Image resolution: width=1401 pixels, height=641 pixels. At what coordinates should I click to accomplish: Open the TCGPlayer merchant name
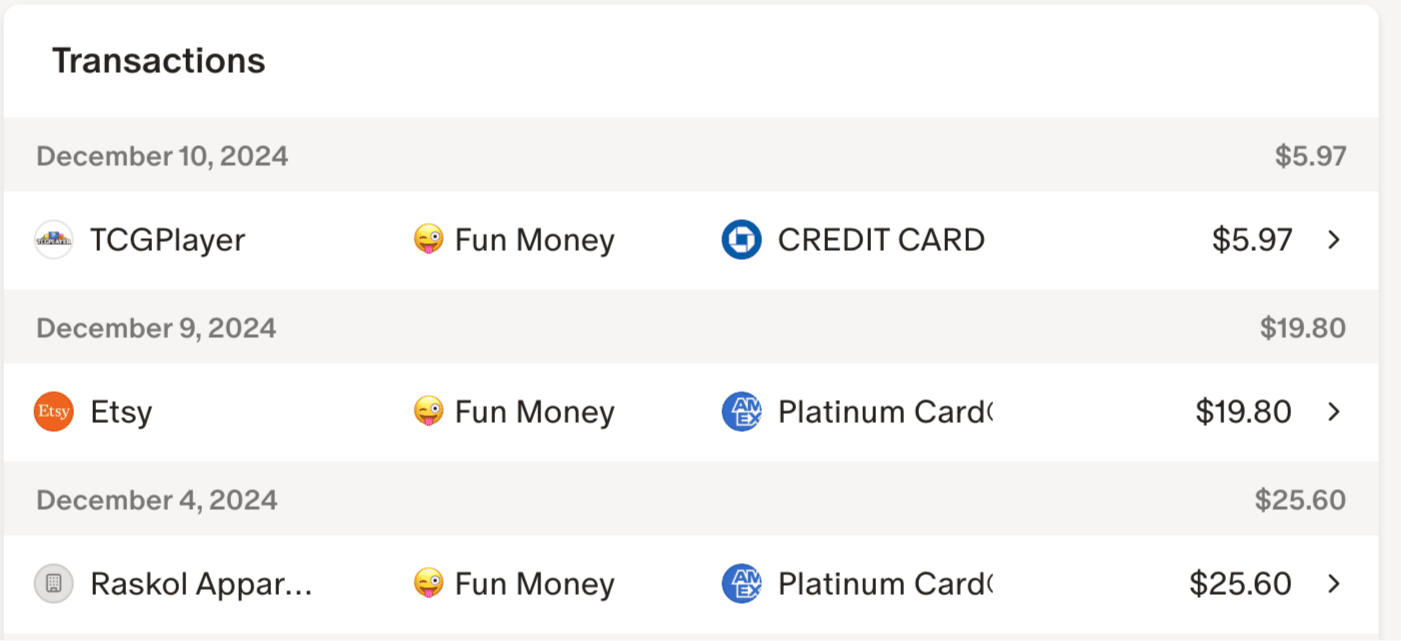[167, 240]
